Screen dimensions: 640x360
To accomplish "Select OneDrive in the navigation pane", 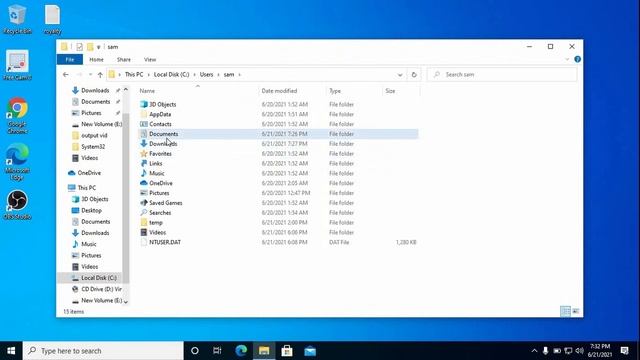I will point(89,173).
